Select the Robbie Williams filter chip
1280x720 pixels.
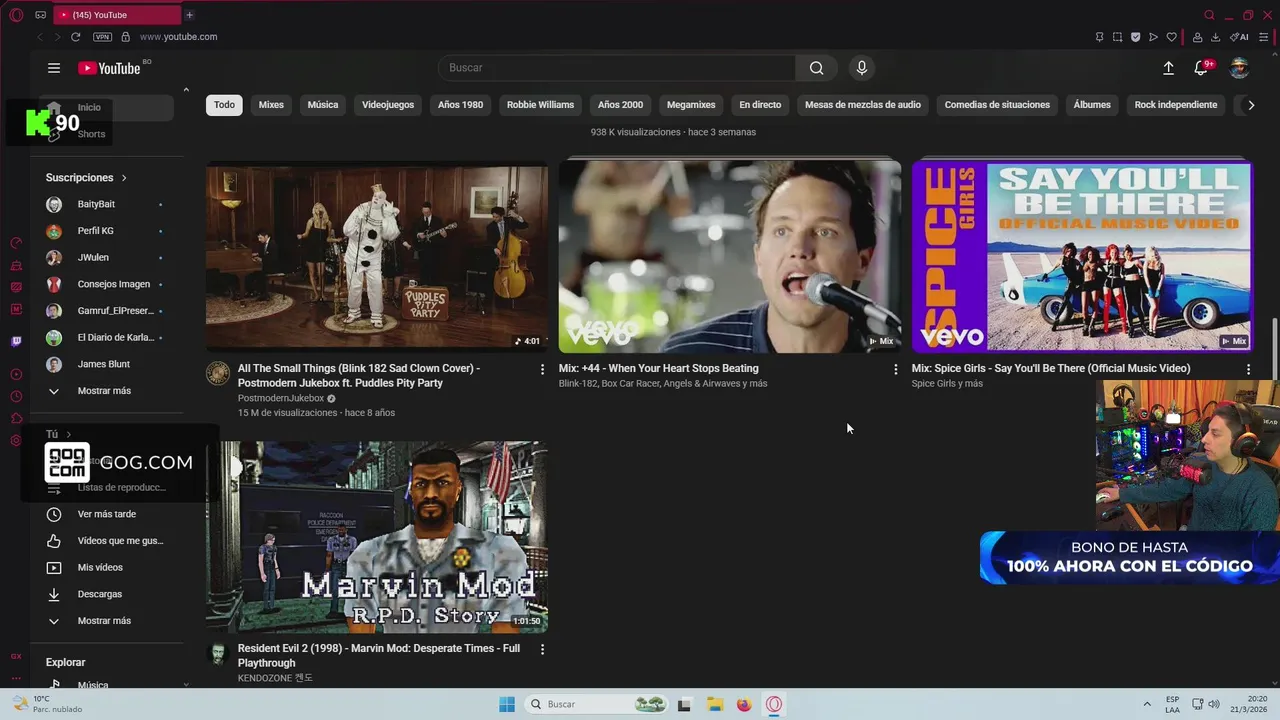[x=540, y=105]
